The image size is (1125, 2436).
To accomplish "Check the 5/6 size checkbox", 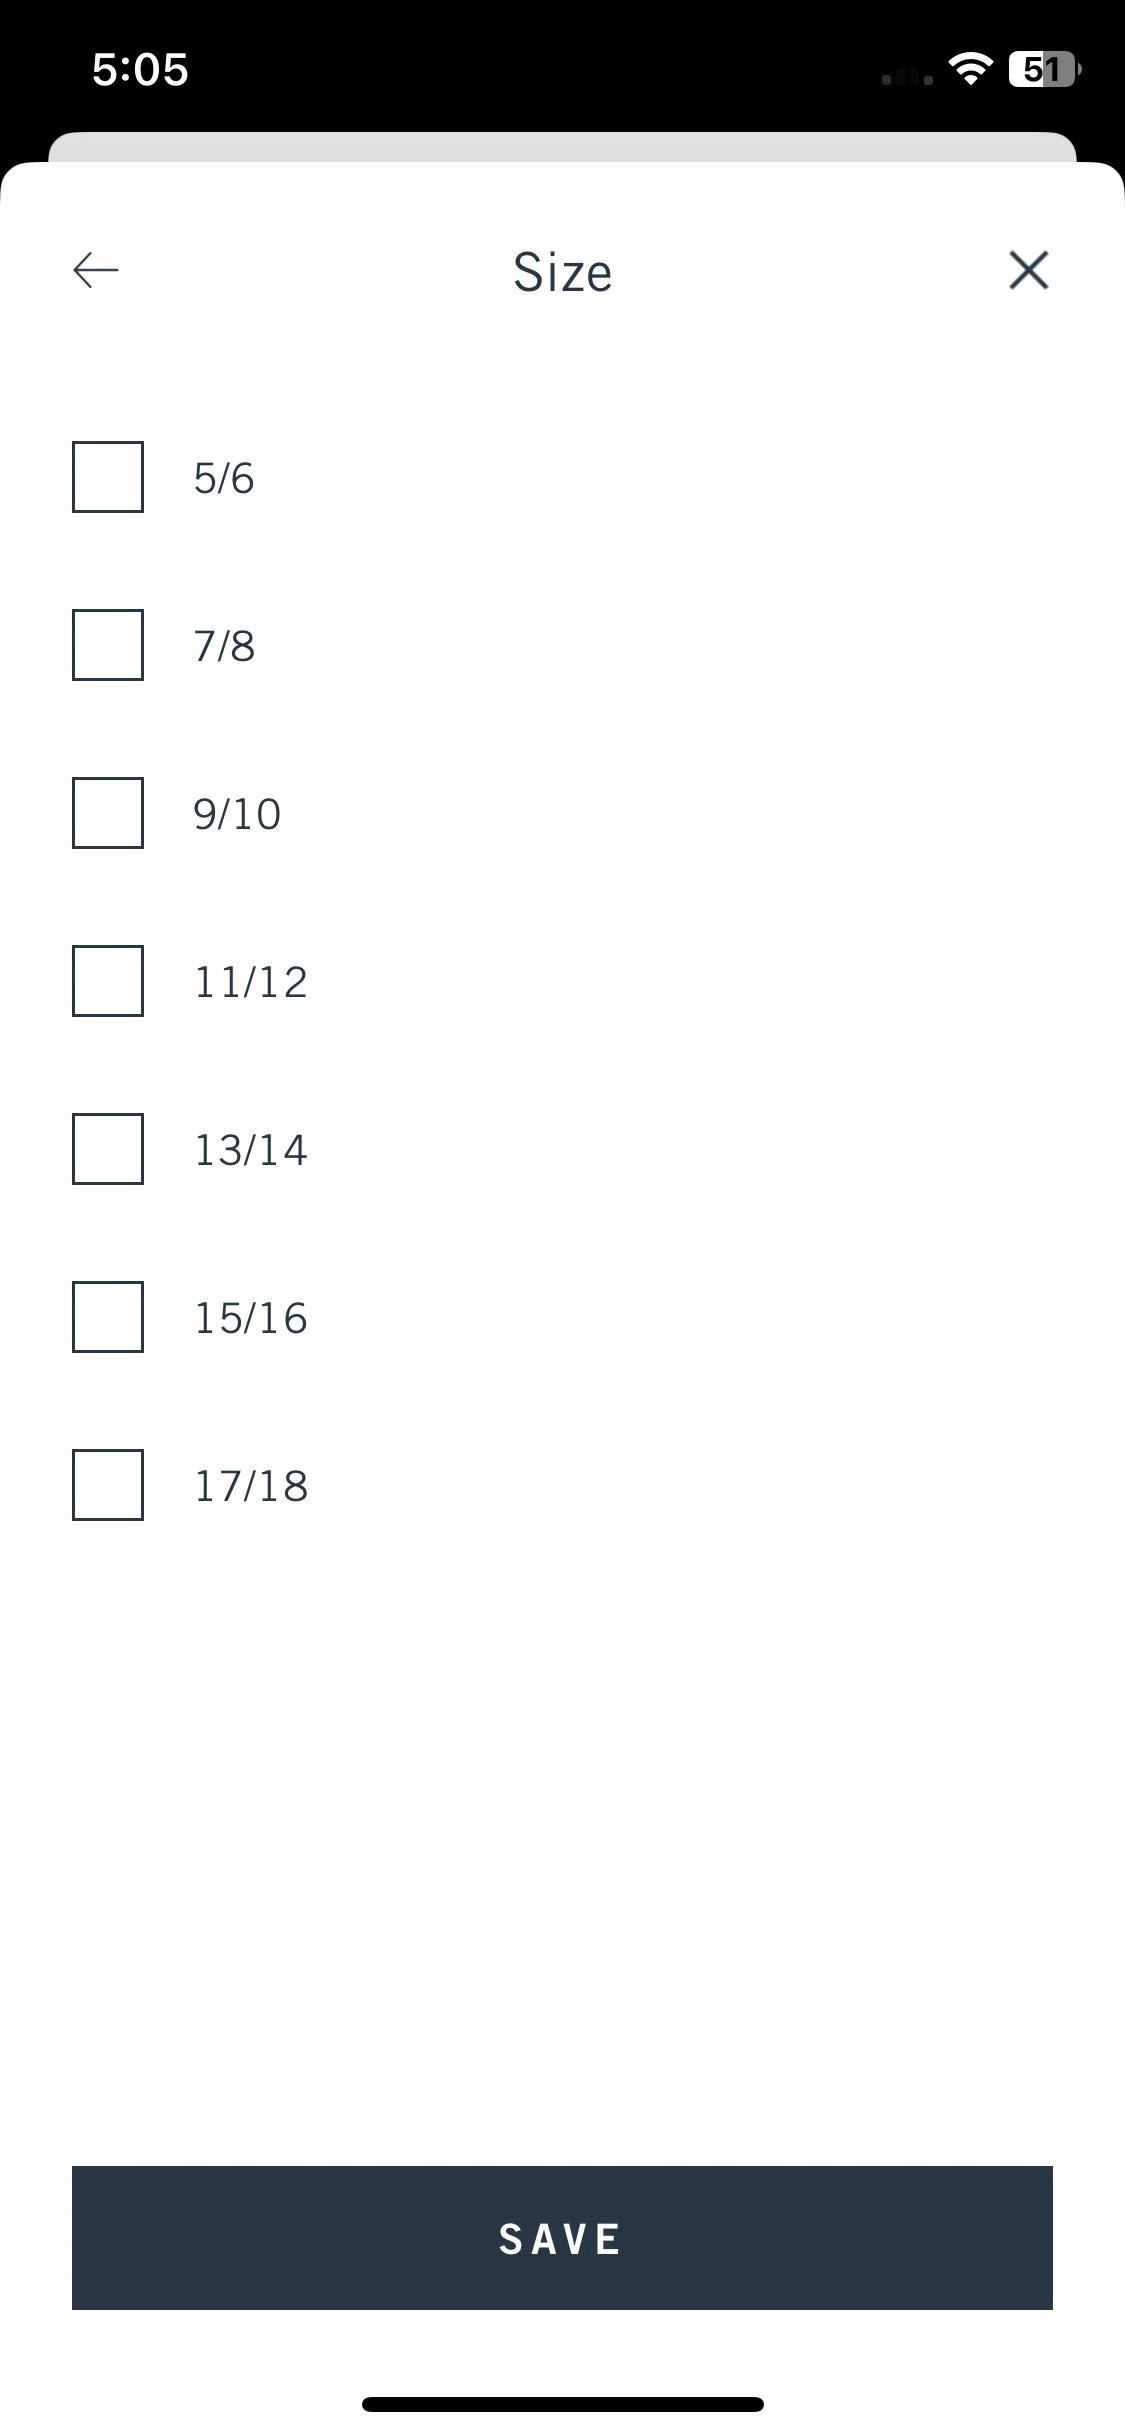I will [108, 477].
